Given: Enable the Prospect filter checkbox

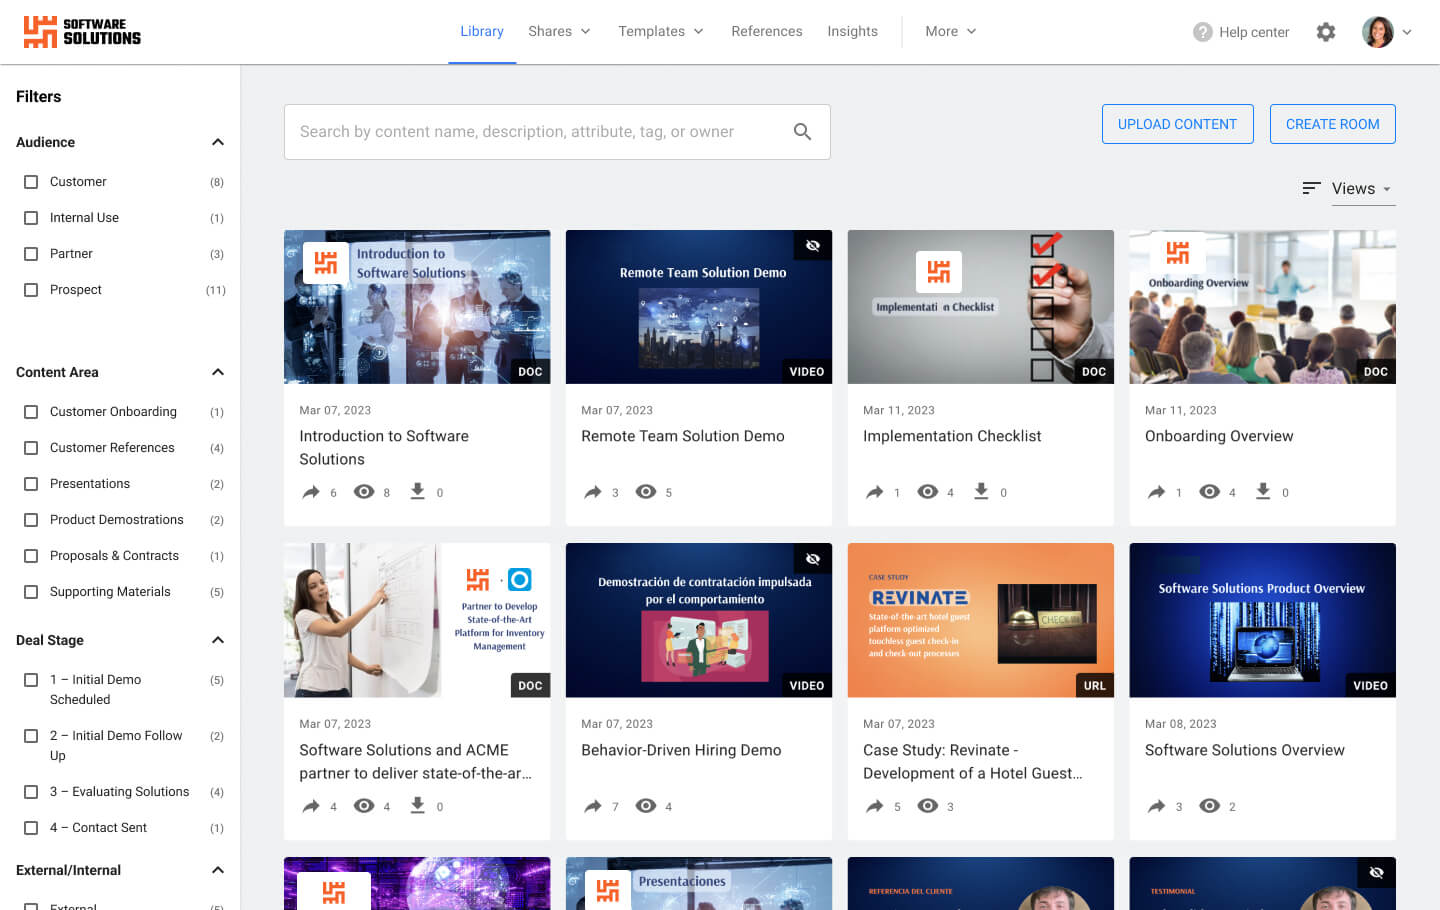Looking at the screenshot, I should (x=30, y=289).
